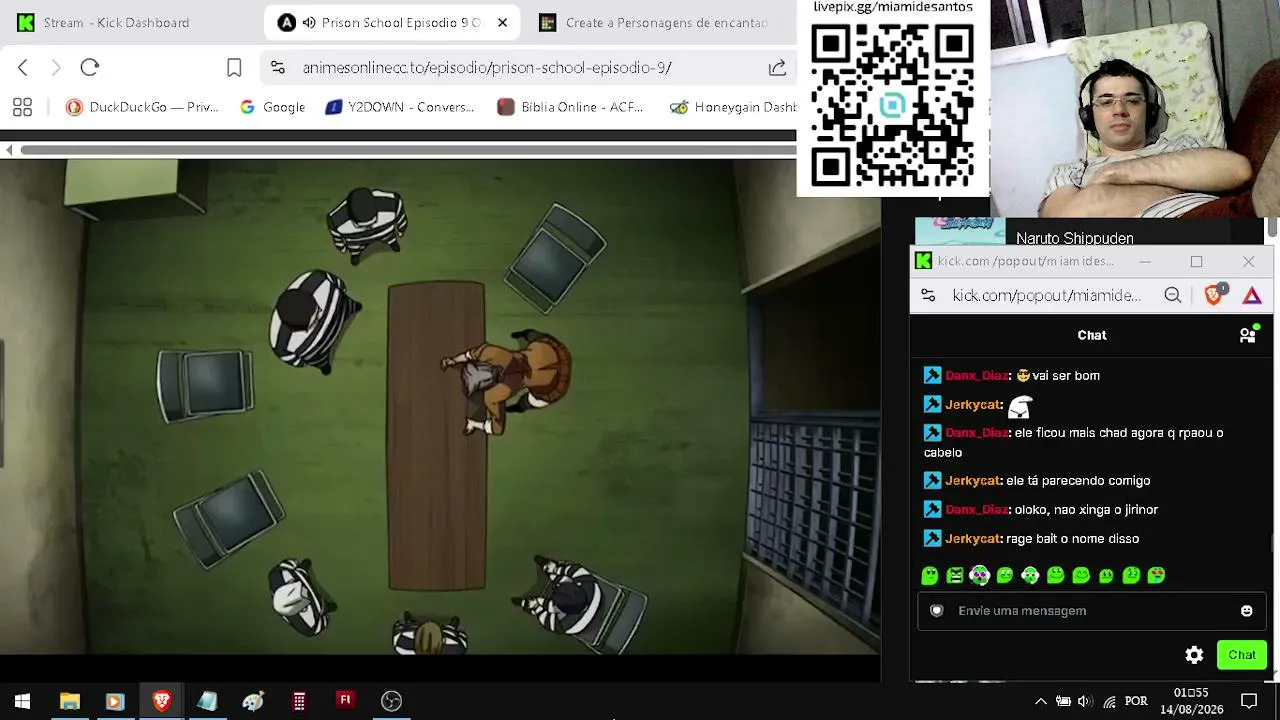Click the shield icon in chat input
Image resolution: width=1280 pixels, height=720 pixels.
pyautogui.click(x=937, y=611)
